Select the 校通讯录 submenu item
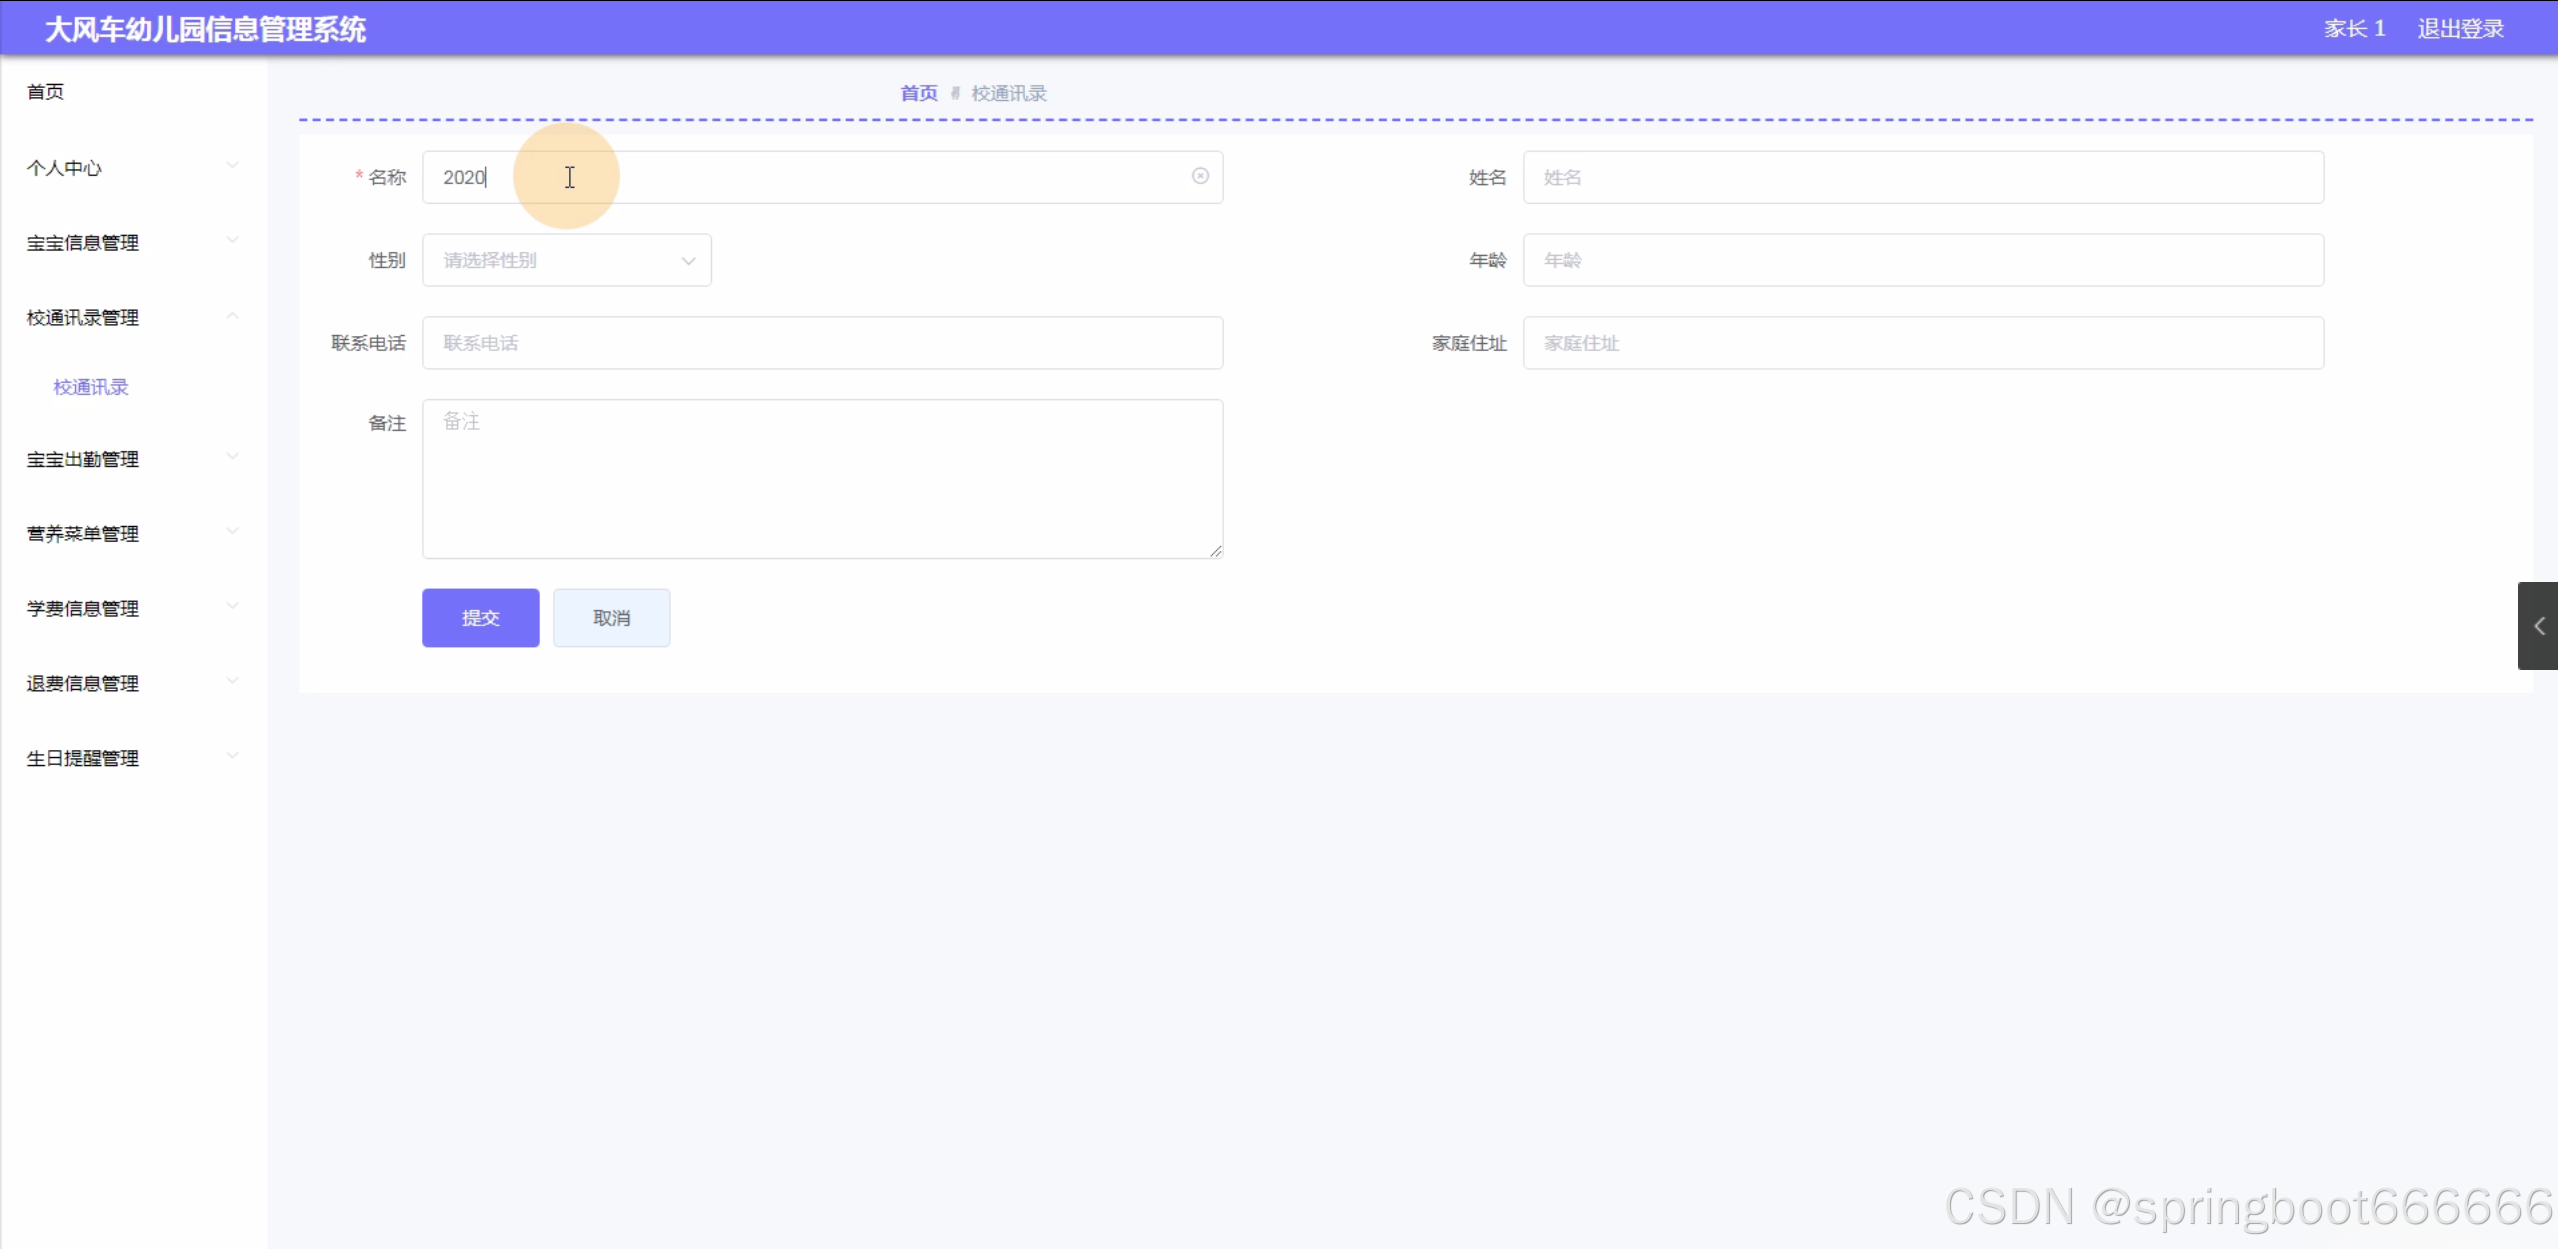The width and height of the screenshot is (2558, 1249). tap(91, 387)
